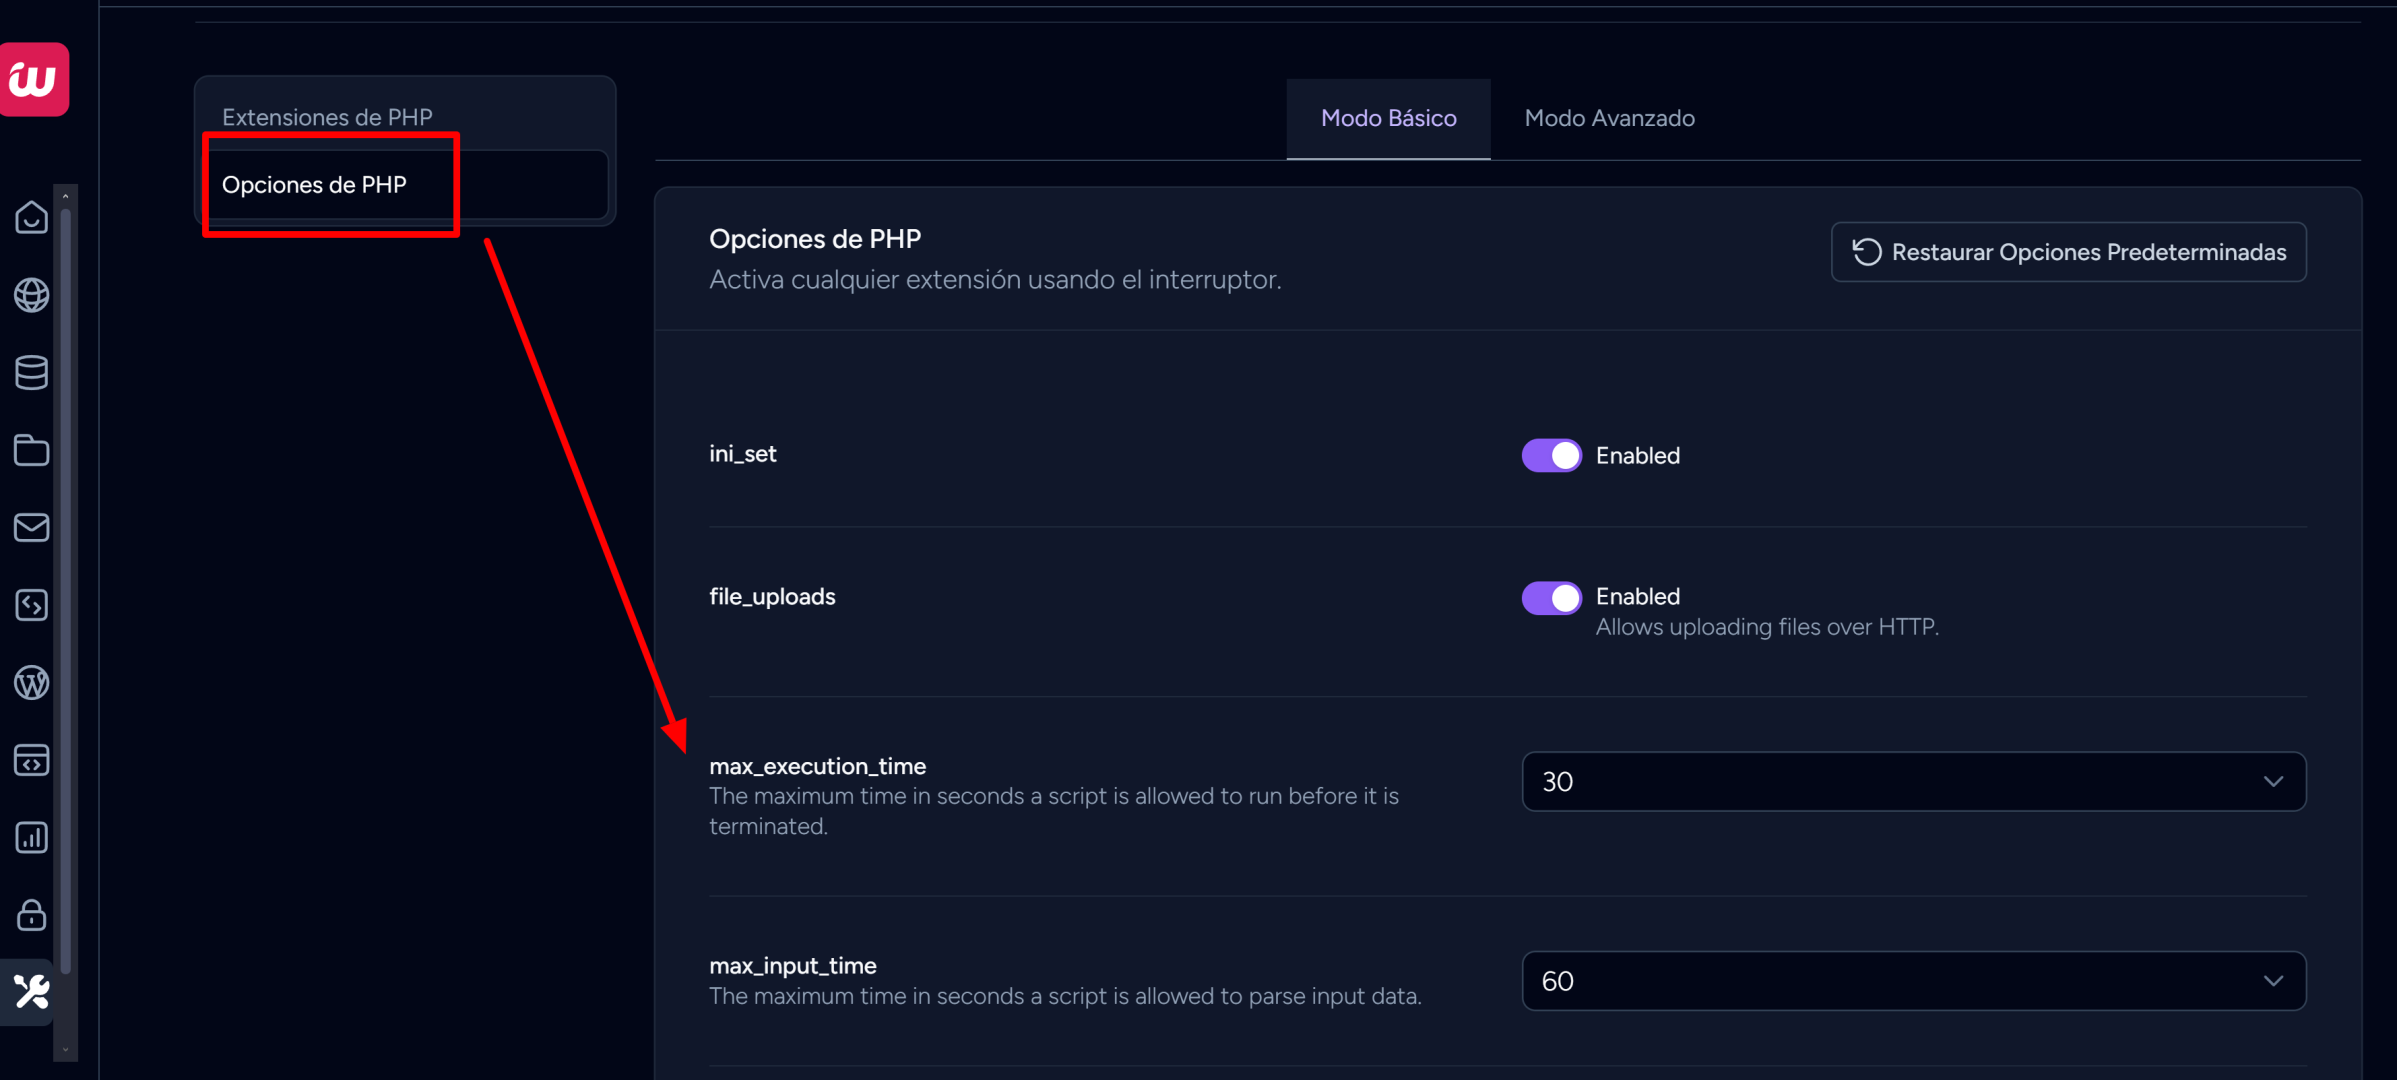
Task: Open the max_input_time dropdown
Action: (1912, 981)
